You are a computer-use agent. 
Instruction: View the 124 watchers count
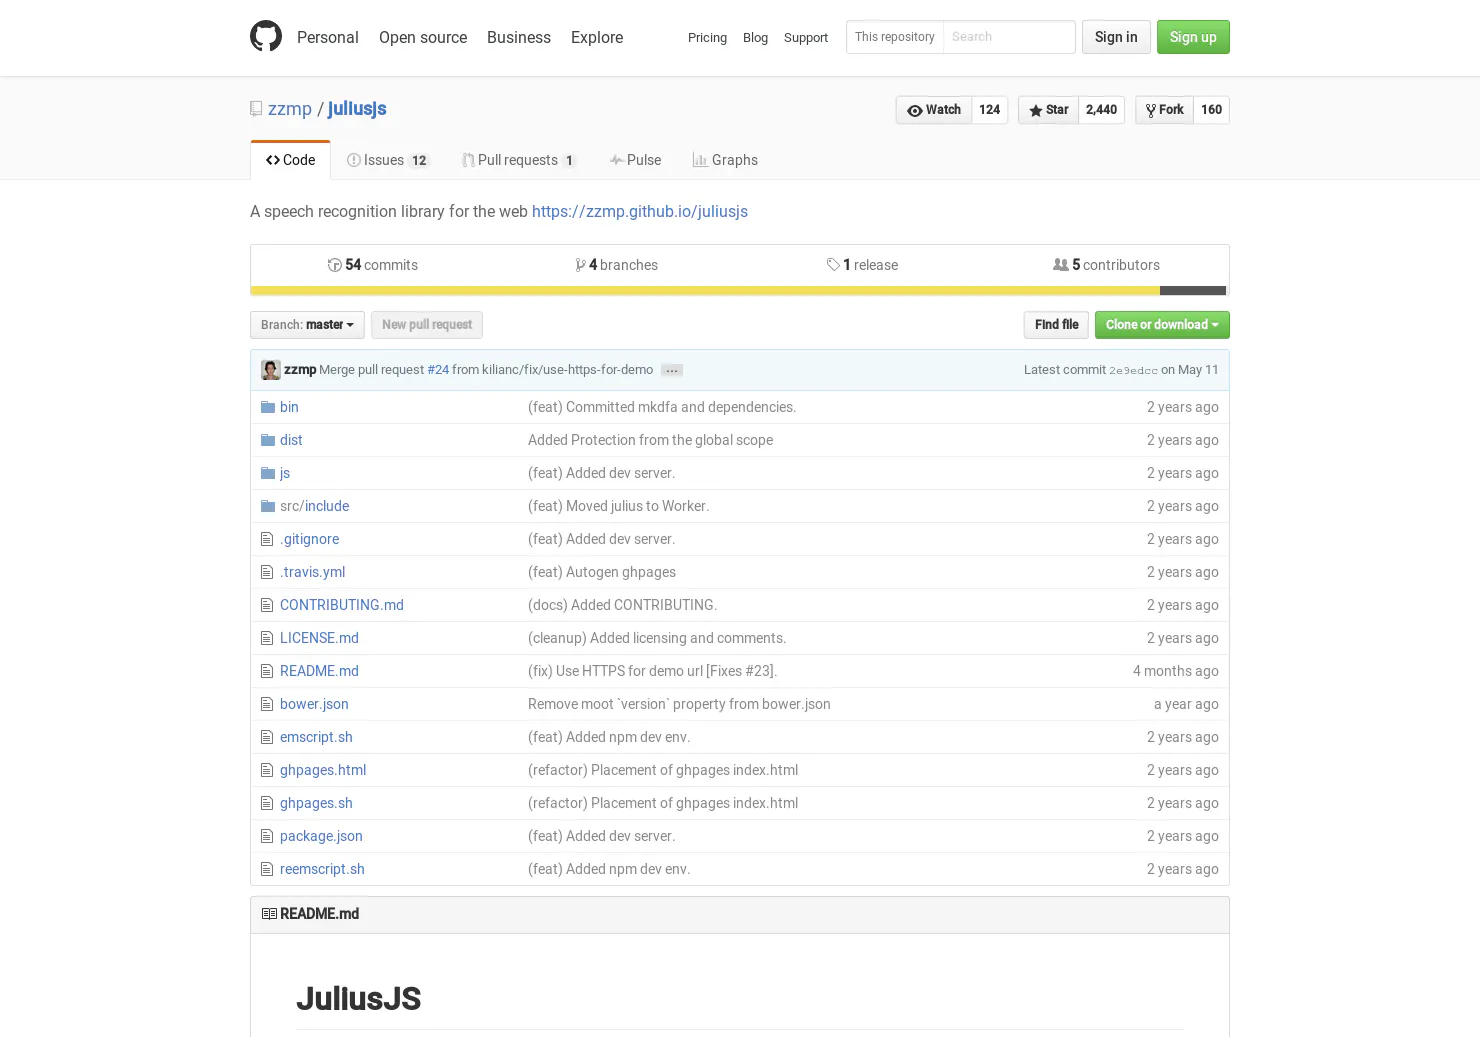[x=990, y=110]
